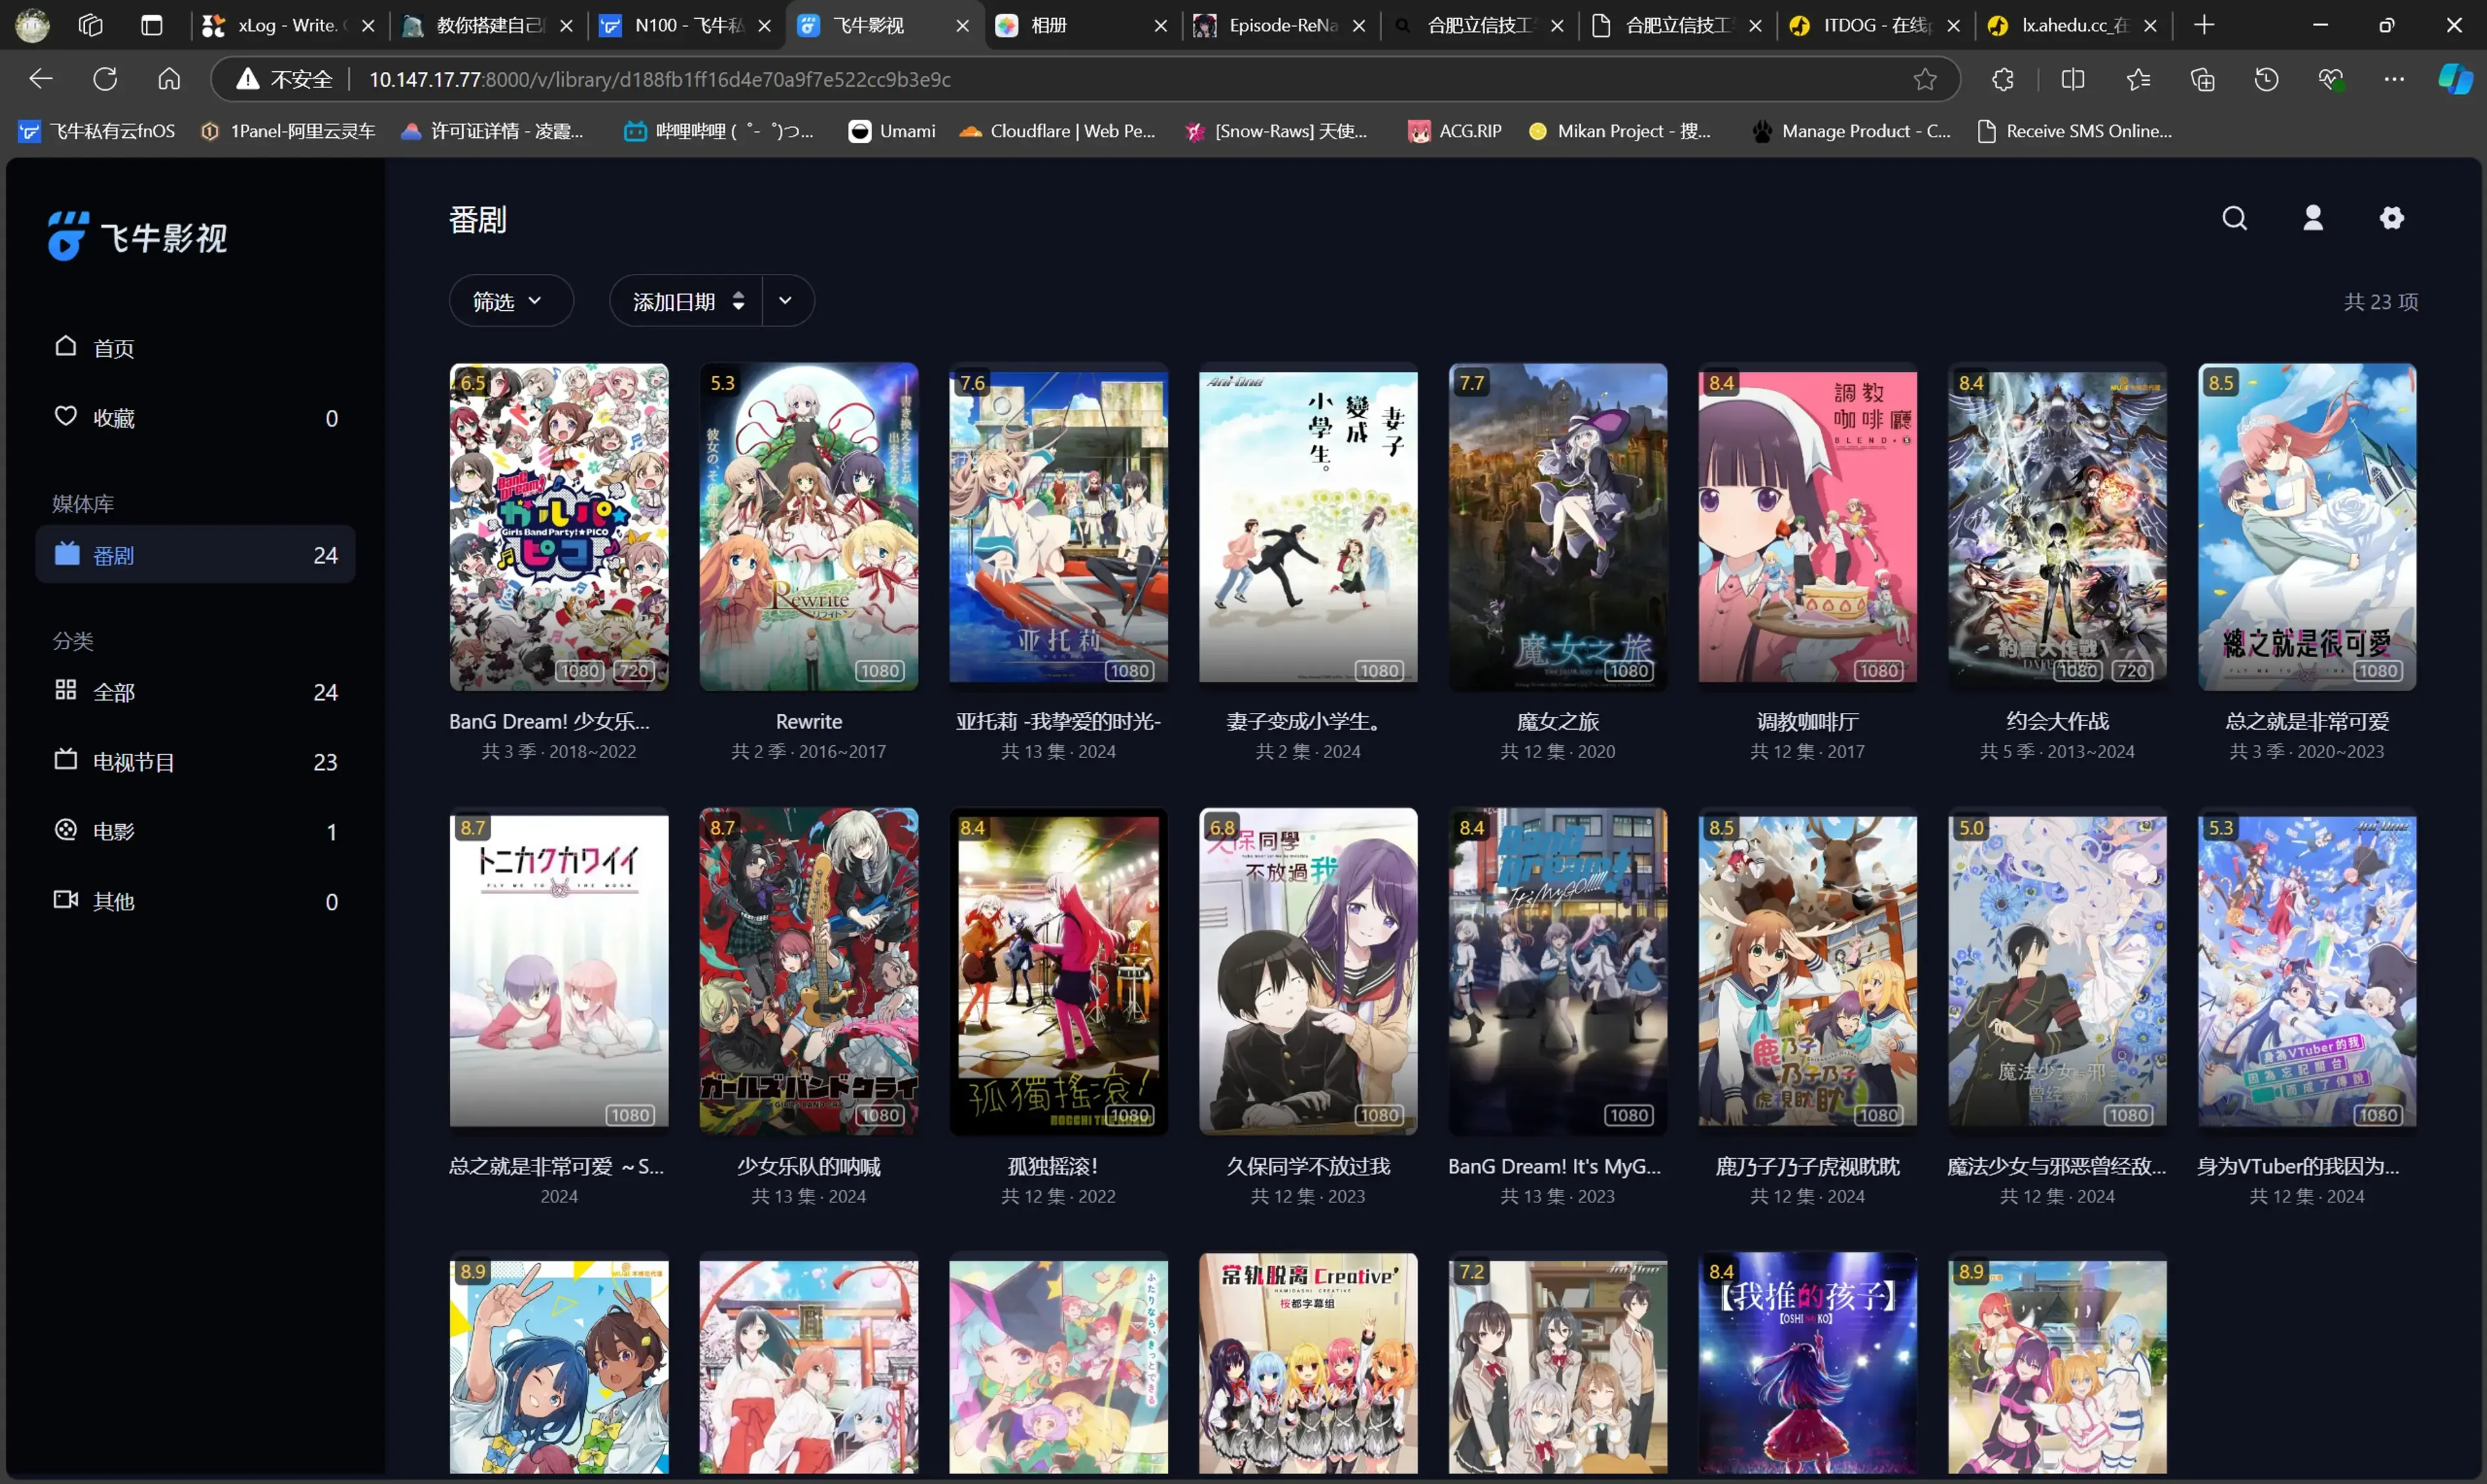This screenshot has width=2487, height=1484.
Task: Open the 魔女之旅 poster thumbnail
Action: (x=1557, y=527)
